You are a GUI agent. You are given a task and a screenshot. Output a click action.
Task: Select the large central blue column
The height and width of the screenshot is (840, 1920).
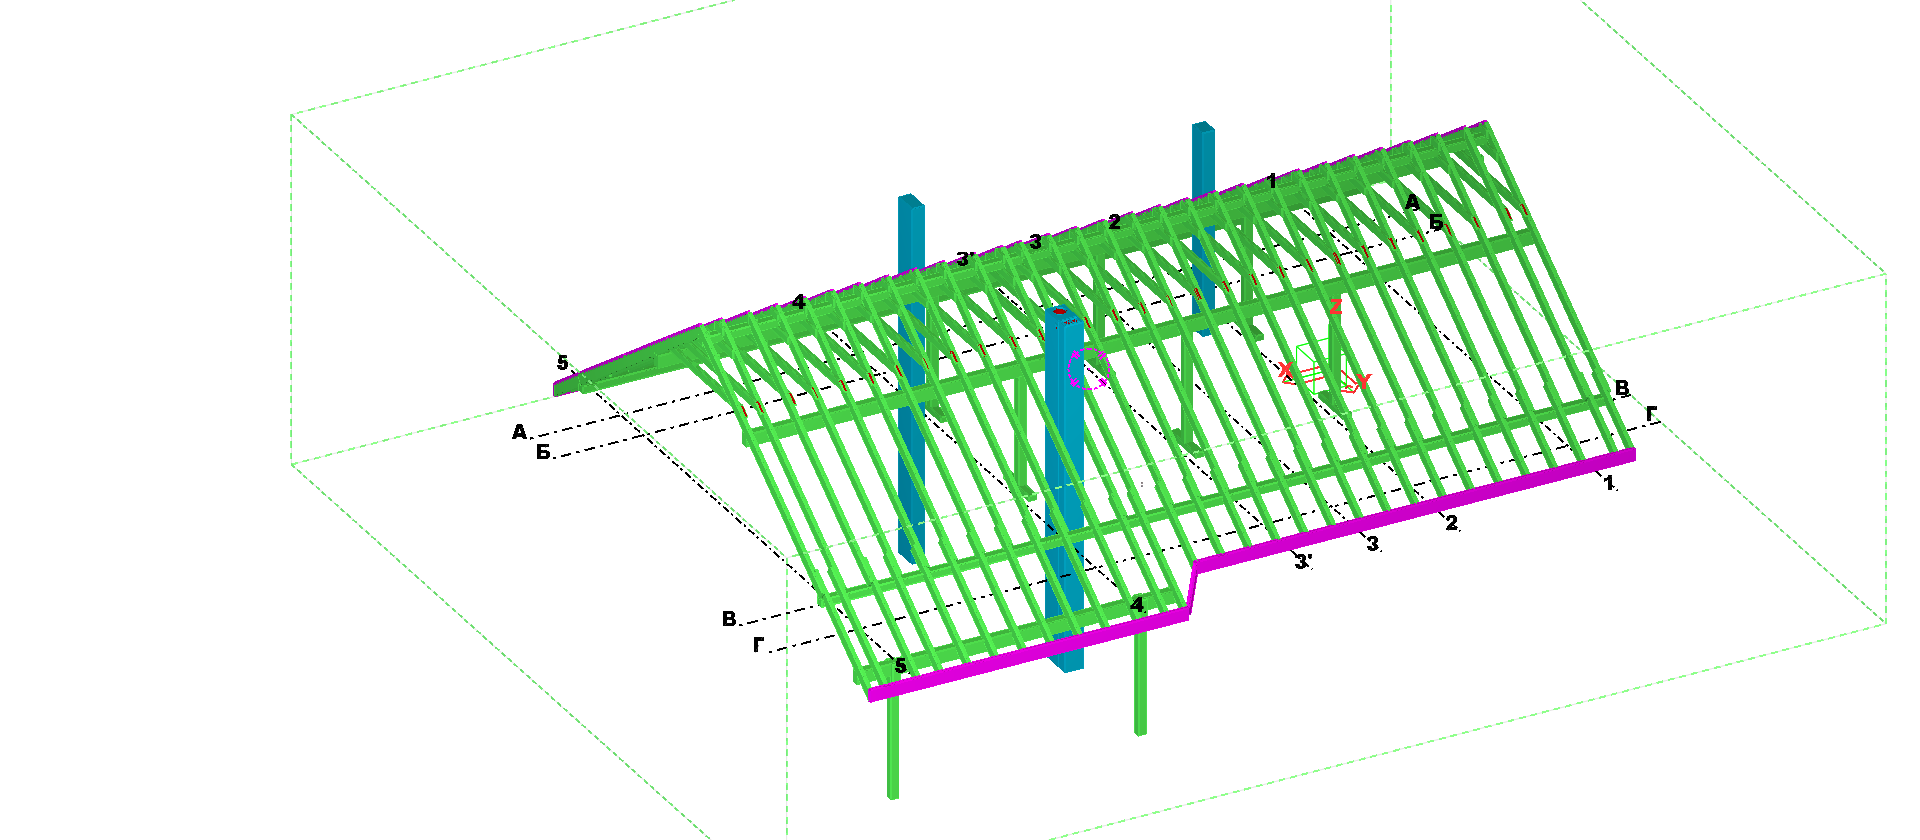pyautogui.click(x=1064, y=490)
